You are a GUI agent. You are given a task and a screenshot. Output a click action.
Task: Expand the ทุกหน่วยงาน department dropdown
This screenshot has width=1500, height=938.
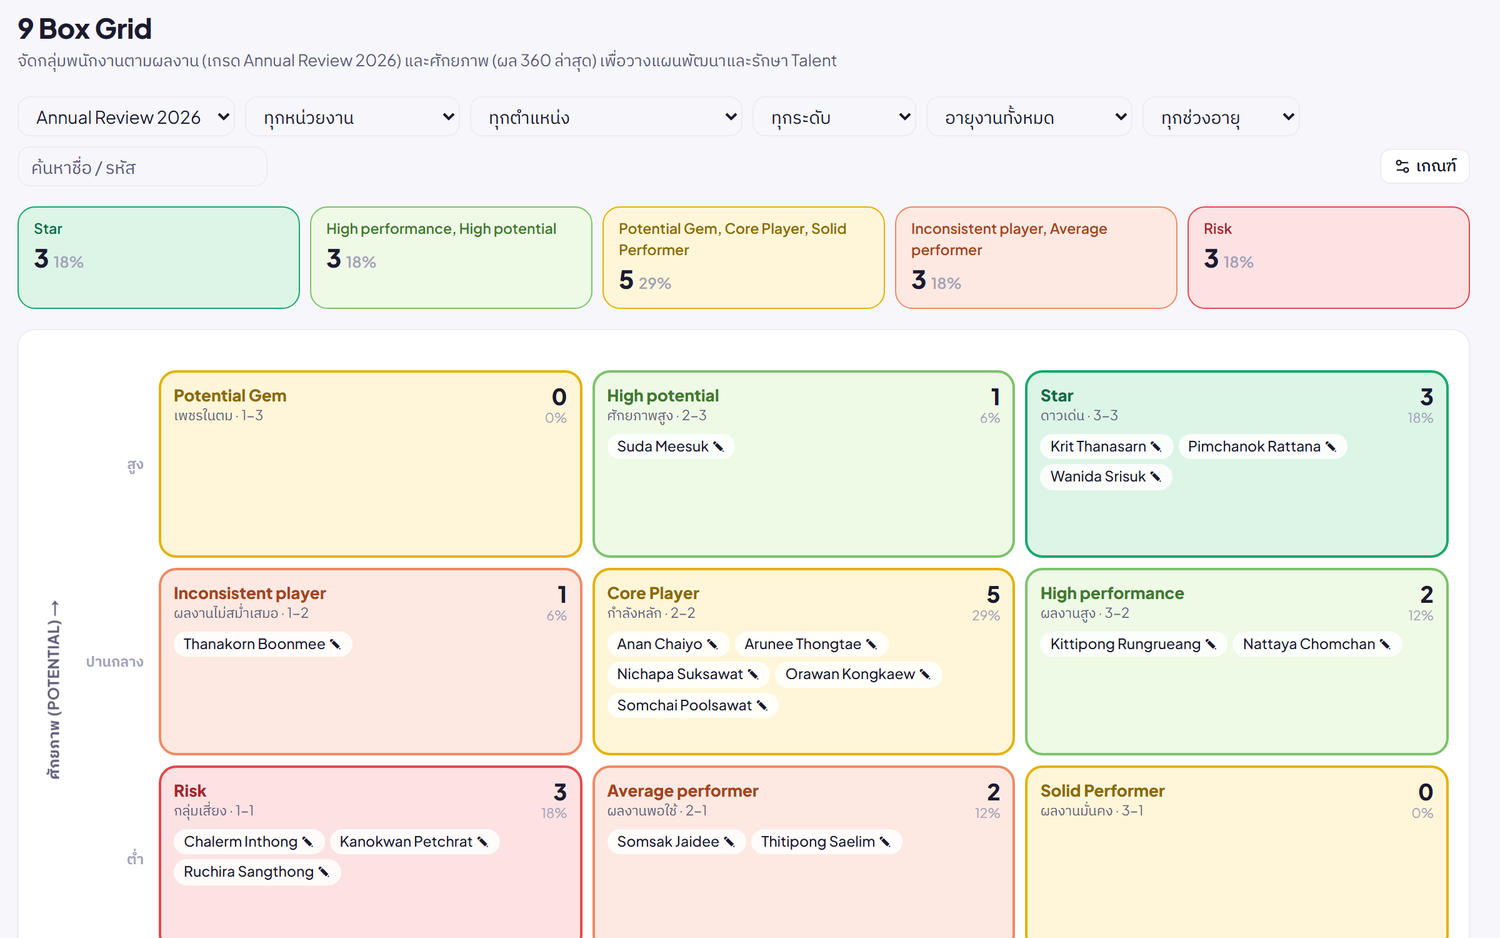(x=352, y=117)
